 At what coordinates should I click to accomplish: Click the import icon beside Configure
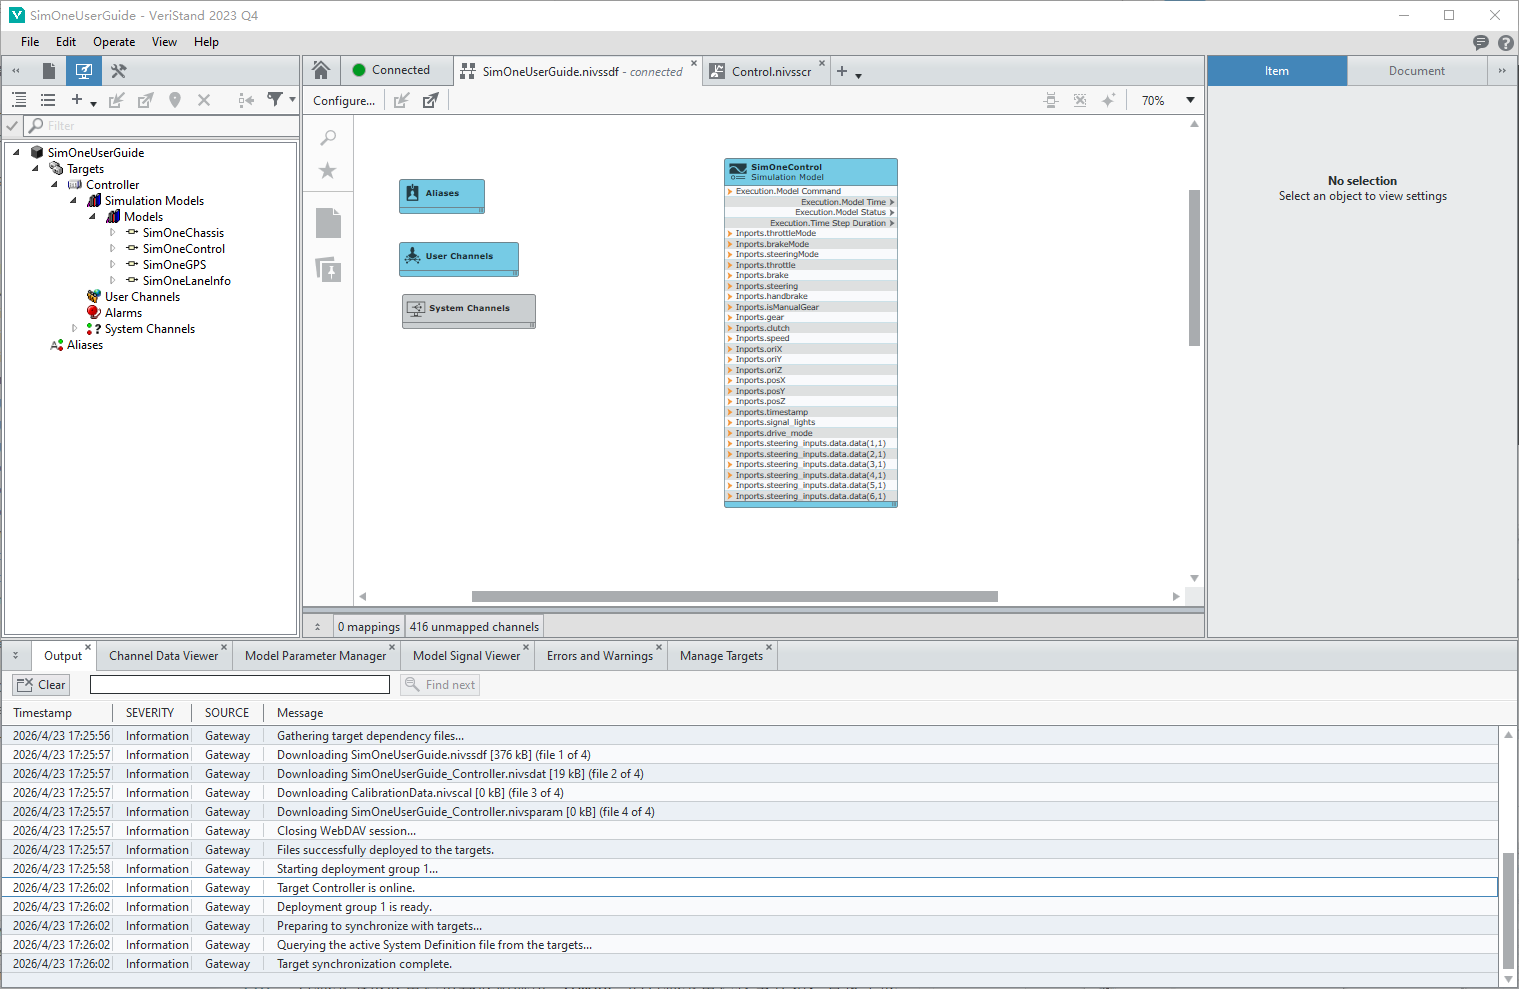click(x=401, y=101)
